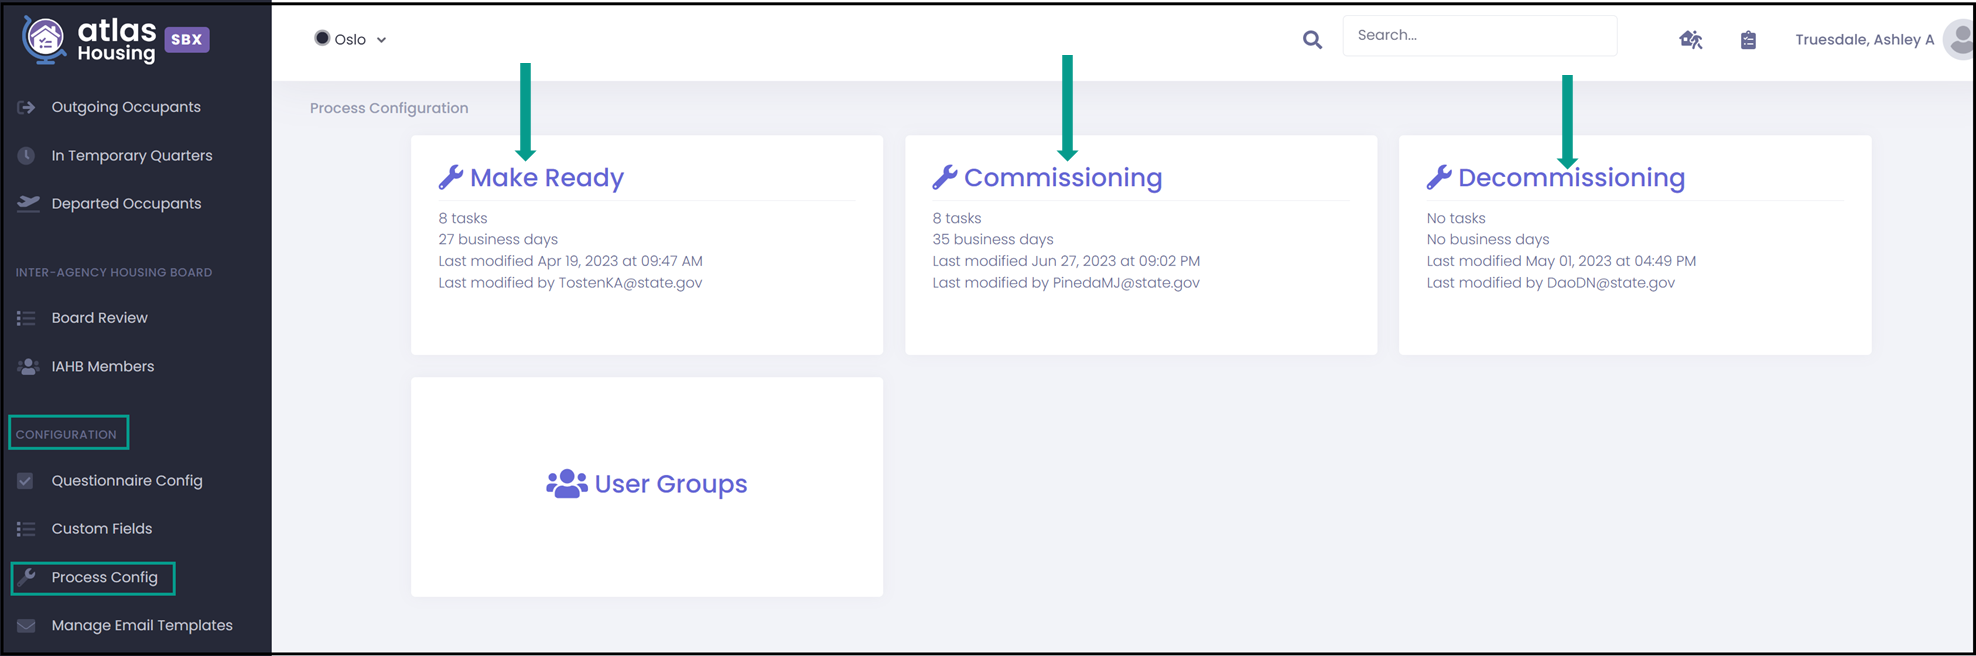Image resolution: width=1976 pixels, height=656 pixels.
Task: Click the Decommissioning wrench icon
Action: (1439, 177)
